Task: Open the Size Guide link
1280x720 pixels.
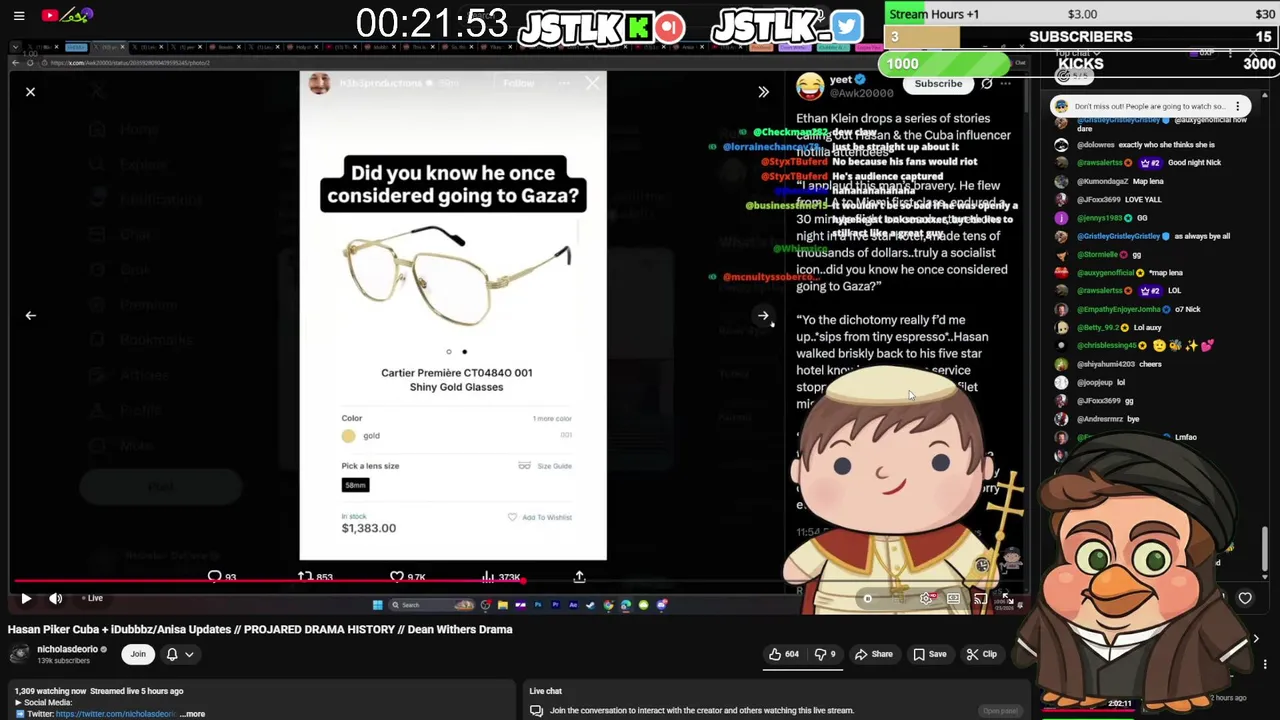Action: click(x=546, y=466)
